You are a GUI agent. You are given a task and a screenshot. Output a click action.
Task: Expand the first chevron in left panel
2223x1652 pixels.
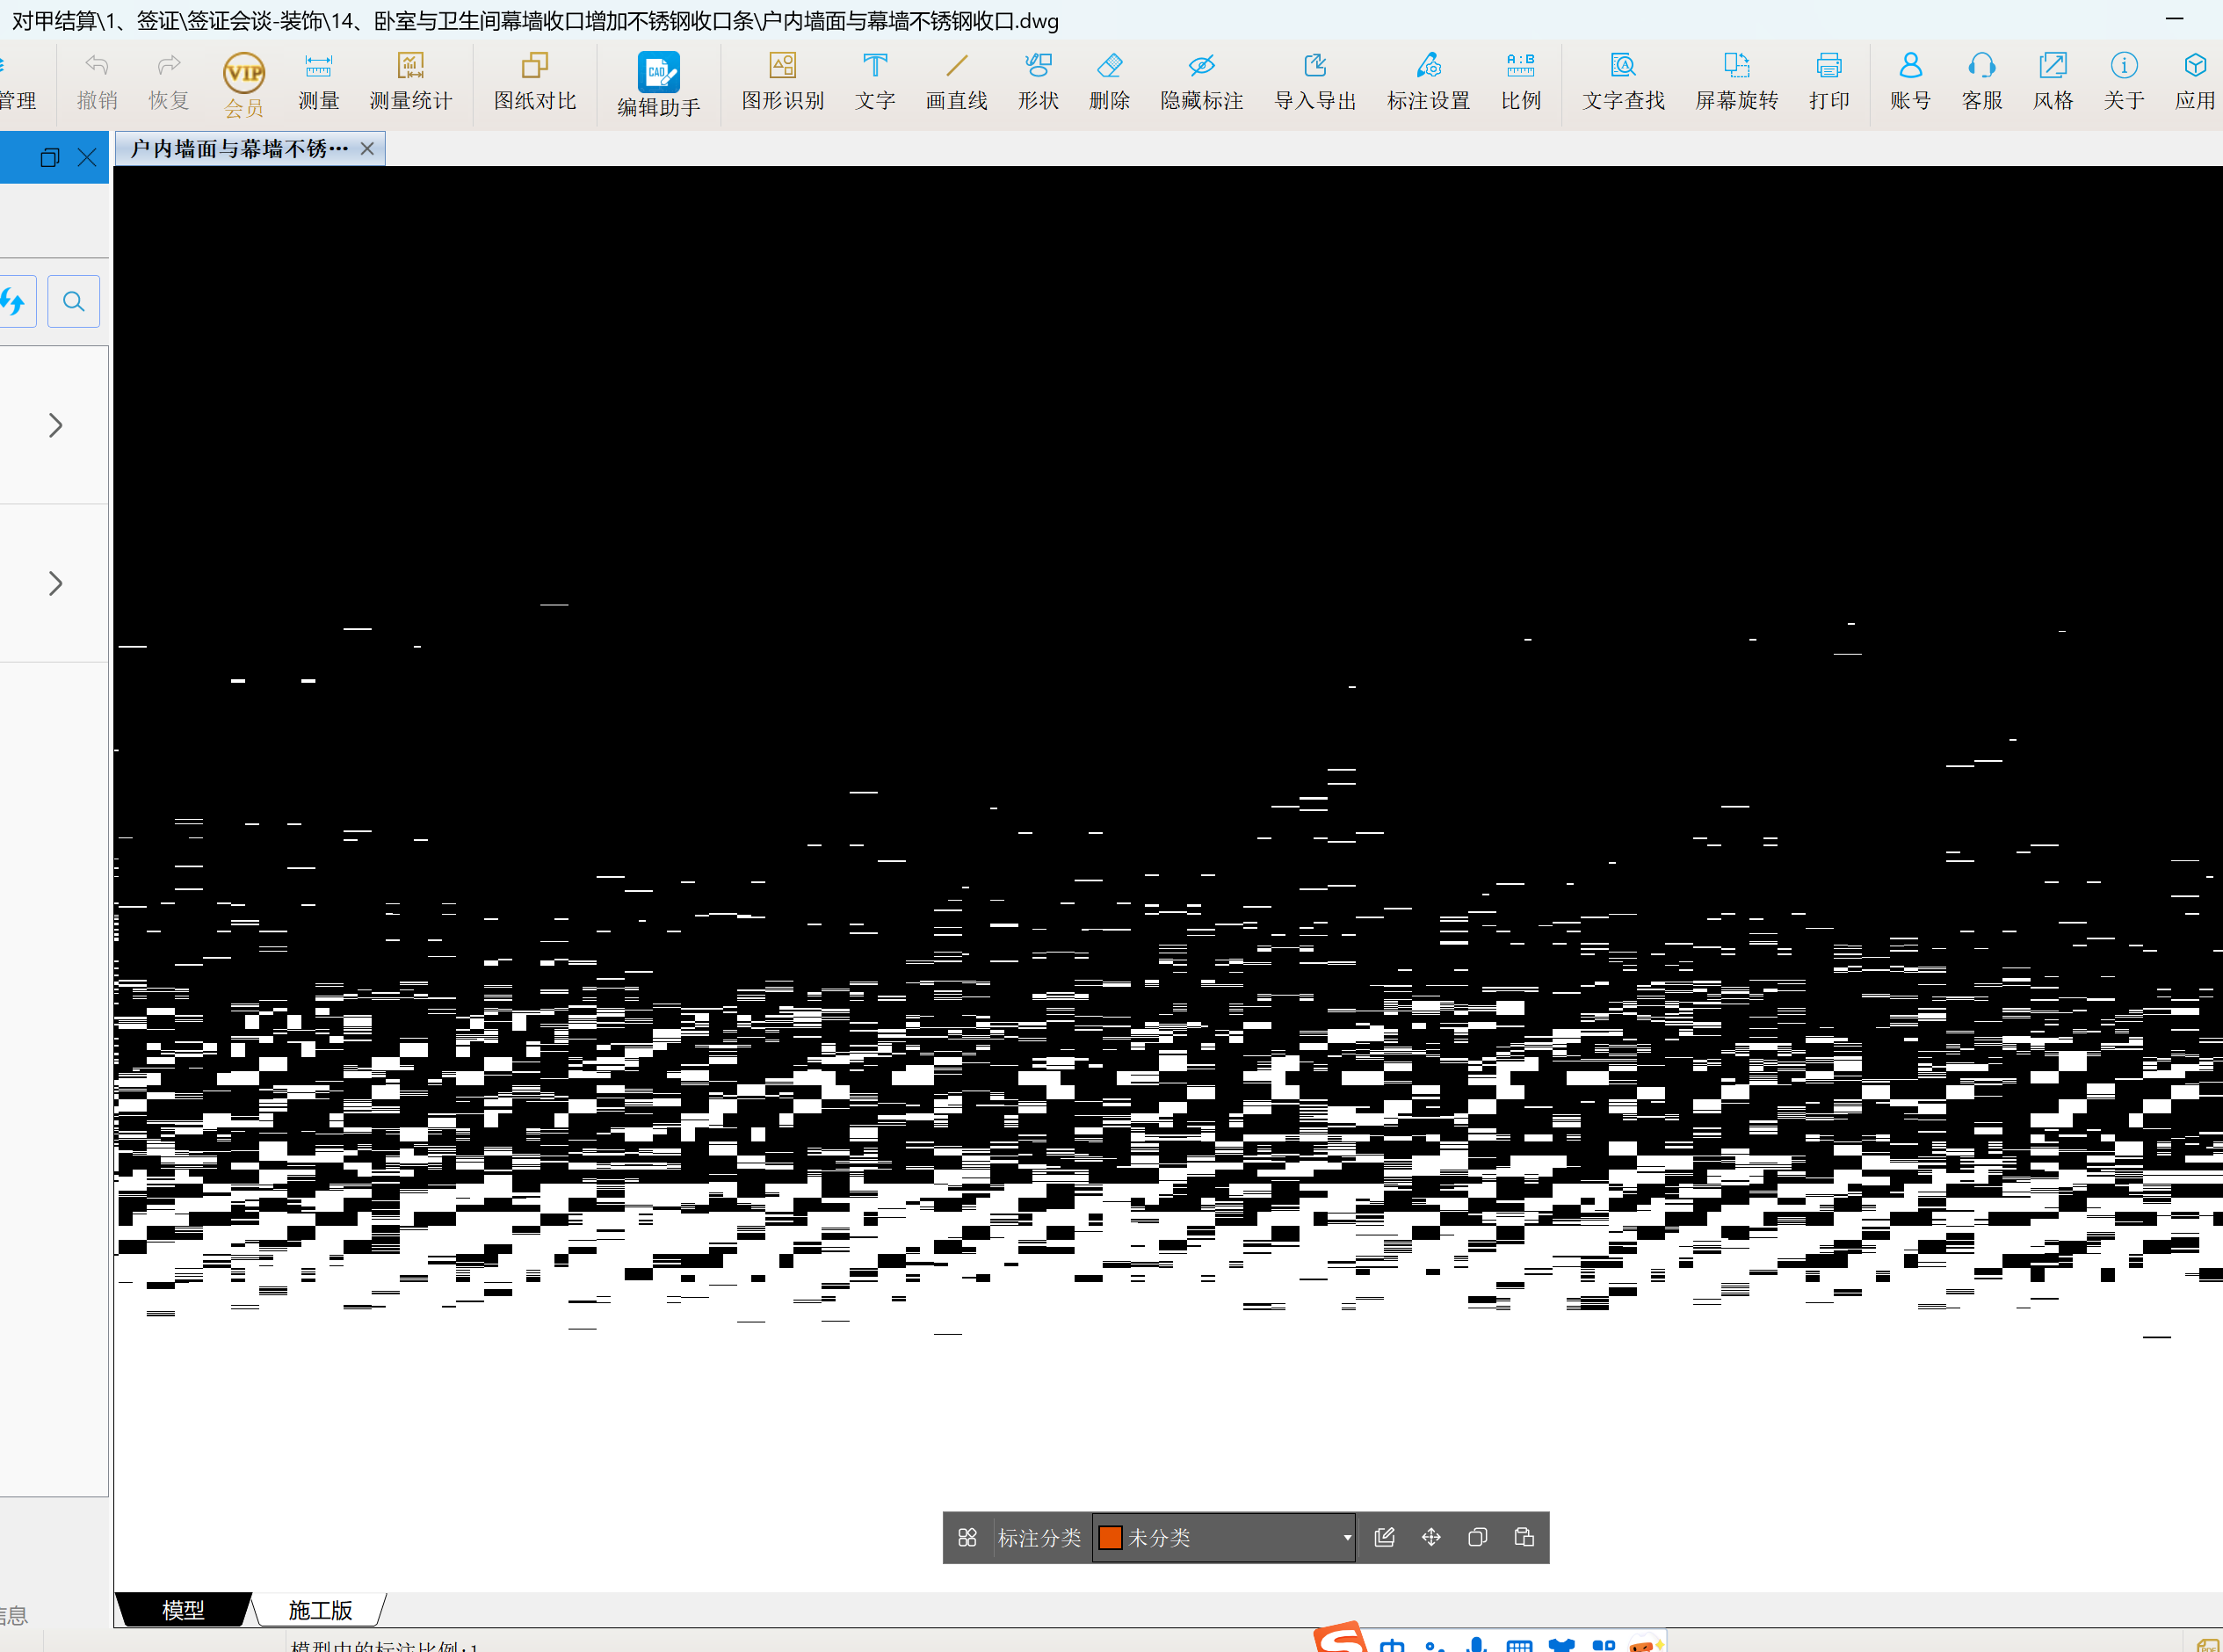(x=55, y=426)
